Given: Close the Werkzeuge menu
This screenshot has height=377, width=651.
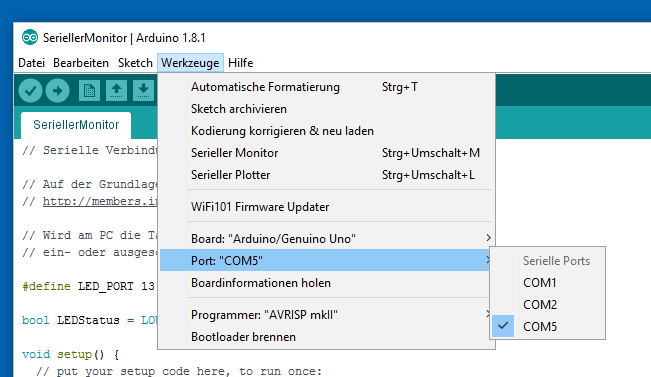Looking at the screenshot, I should (190, 63).
